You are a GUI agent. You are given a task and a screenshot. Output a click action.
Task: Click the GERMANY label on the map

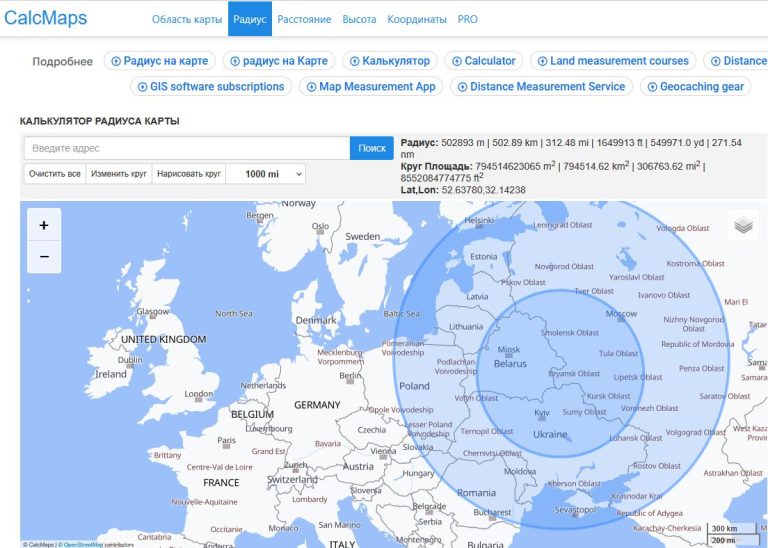point(317,405)
